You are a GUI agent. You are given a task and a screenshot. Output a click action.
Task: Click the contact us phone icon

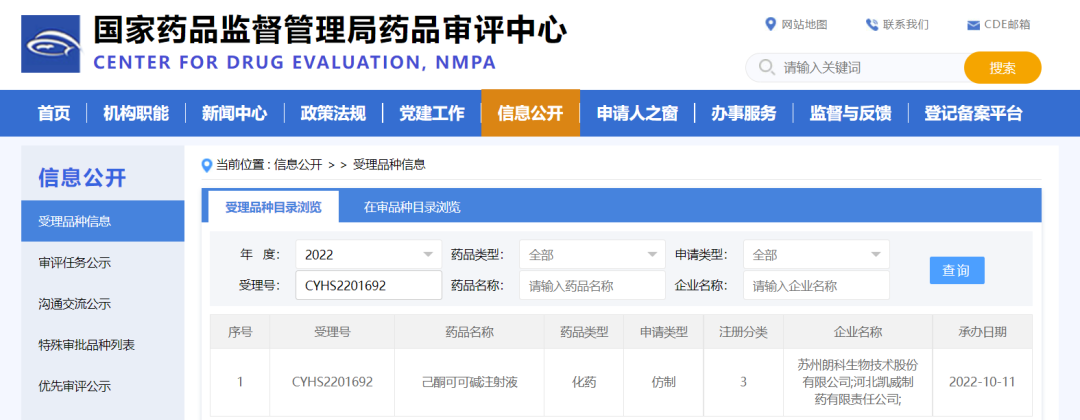[872, 25]
